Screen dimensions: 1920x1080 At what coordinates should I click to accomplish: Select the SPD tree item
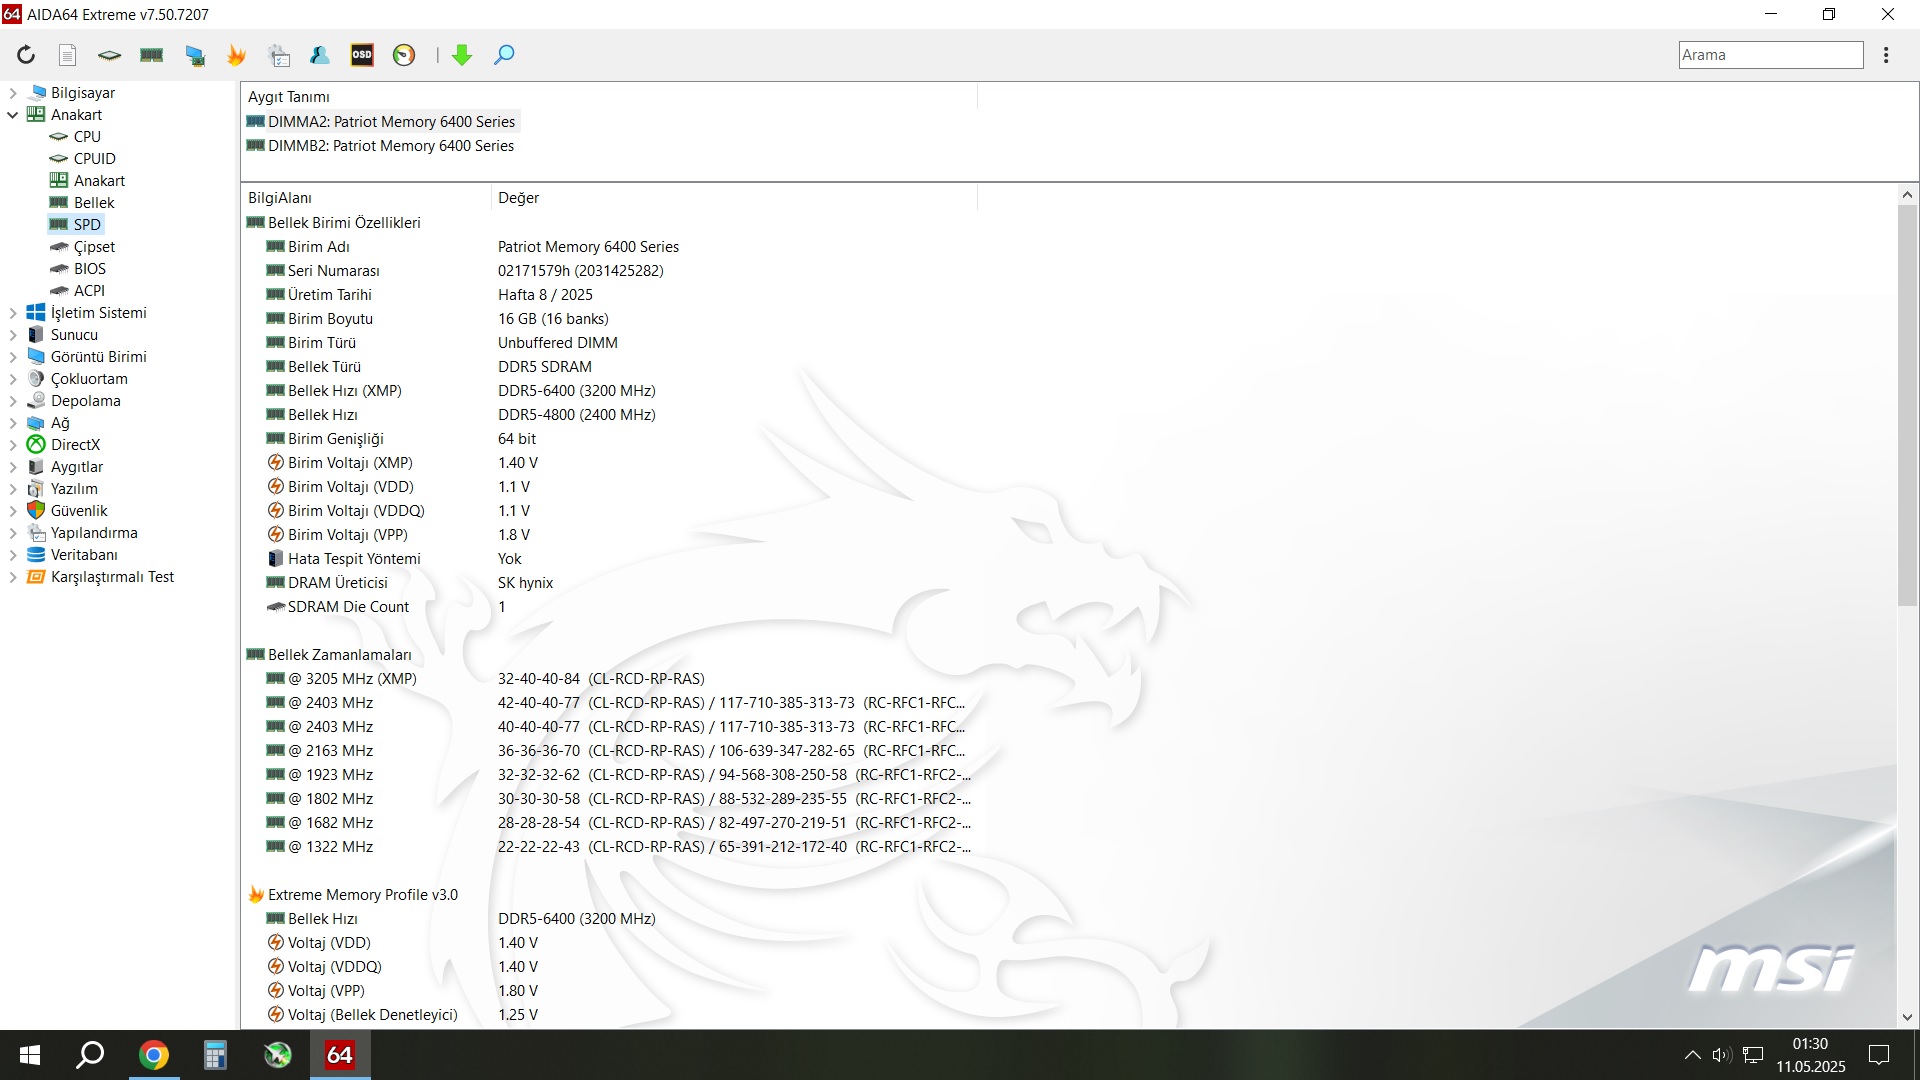point(87,225)
